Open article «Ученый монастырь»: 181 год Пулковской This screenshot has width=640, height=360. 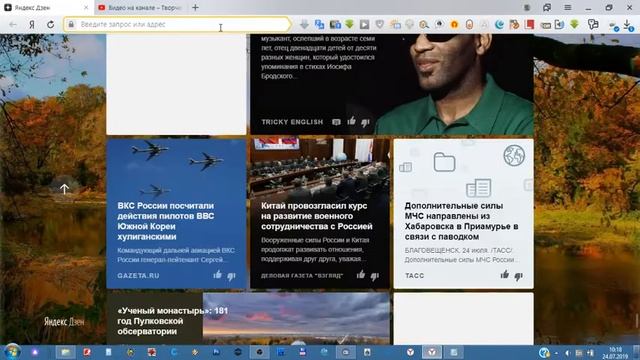pyautogui.click(x=172, y=321)
